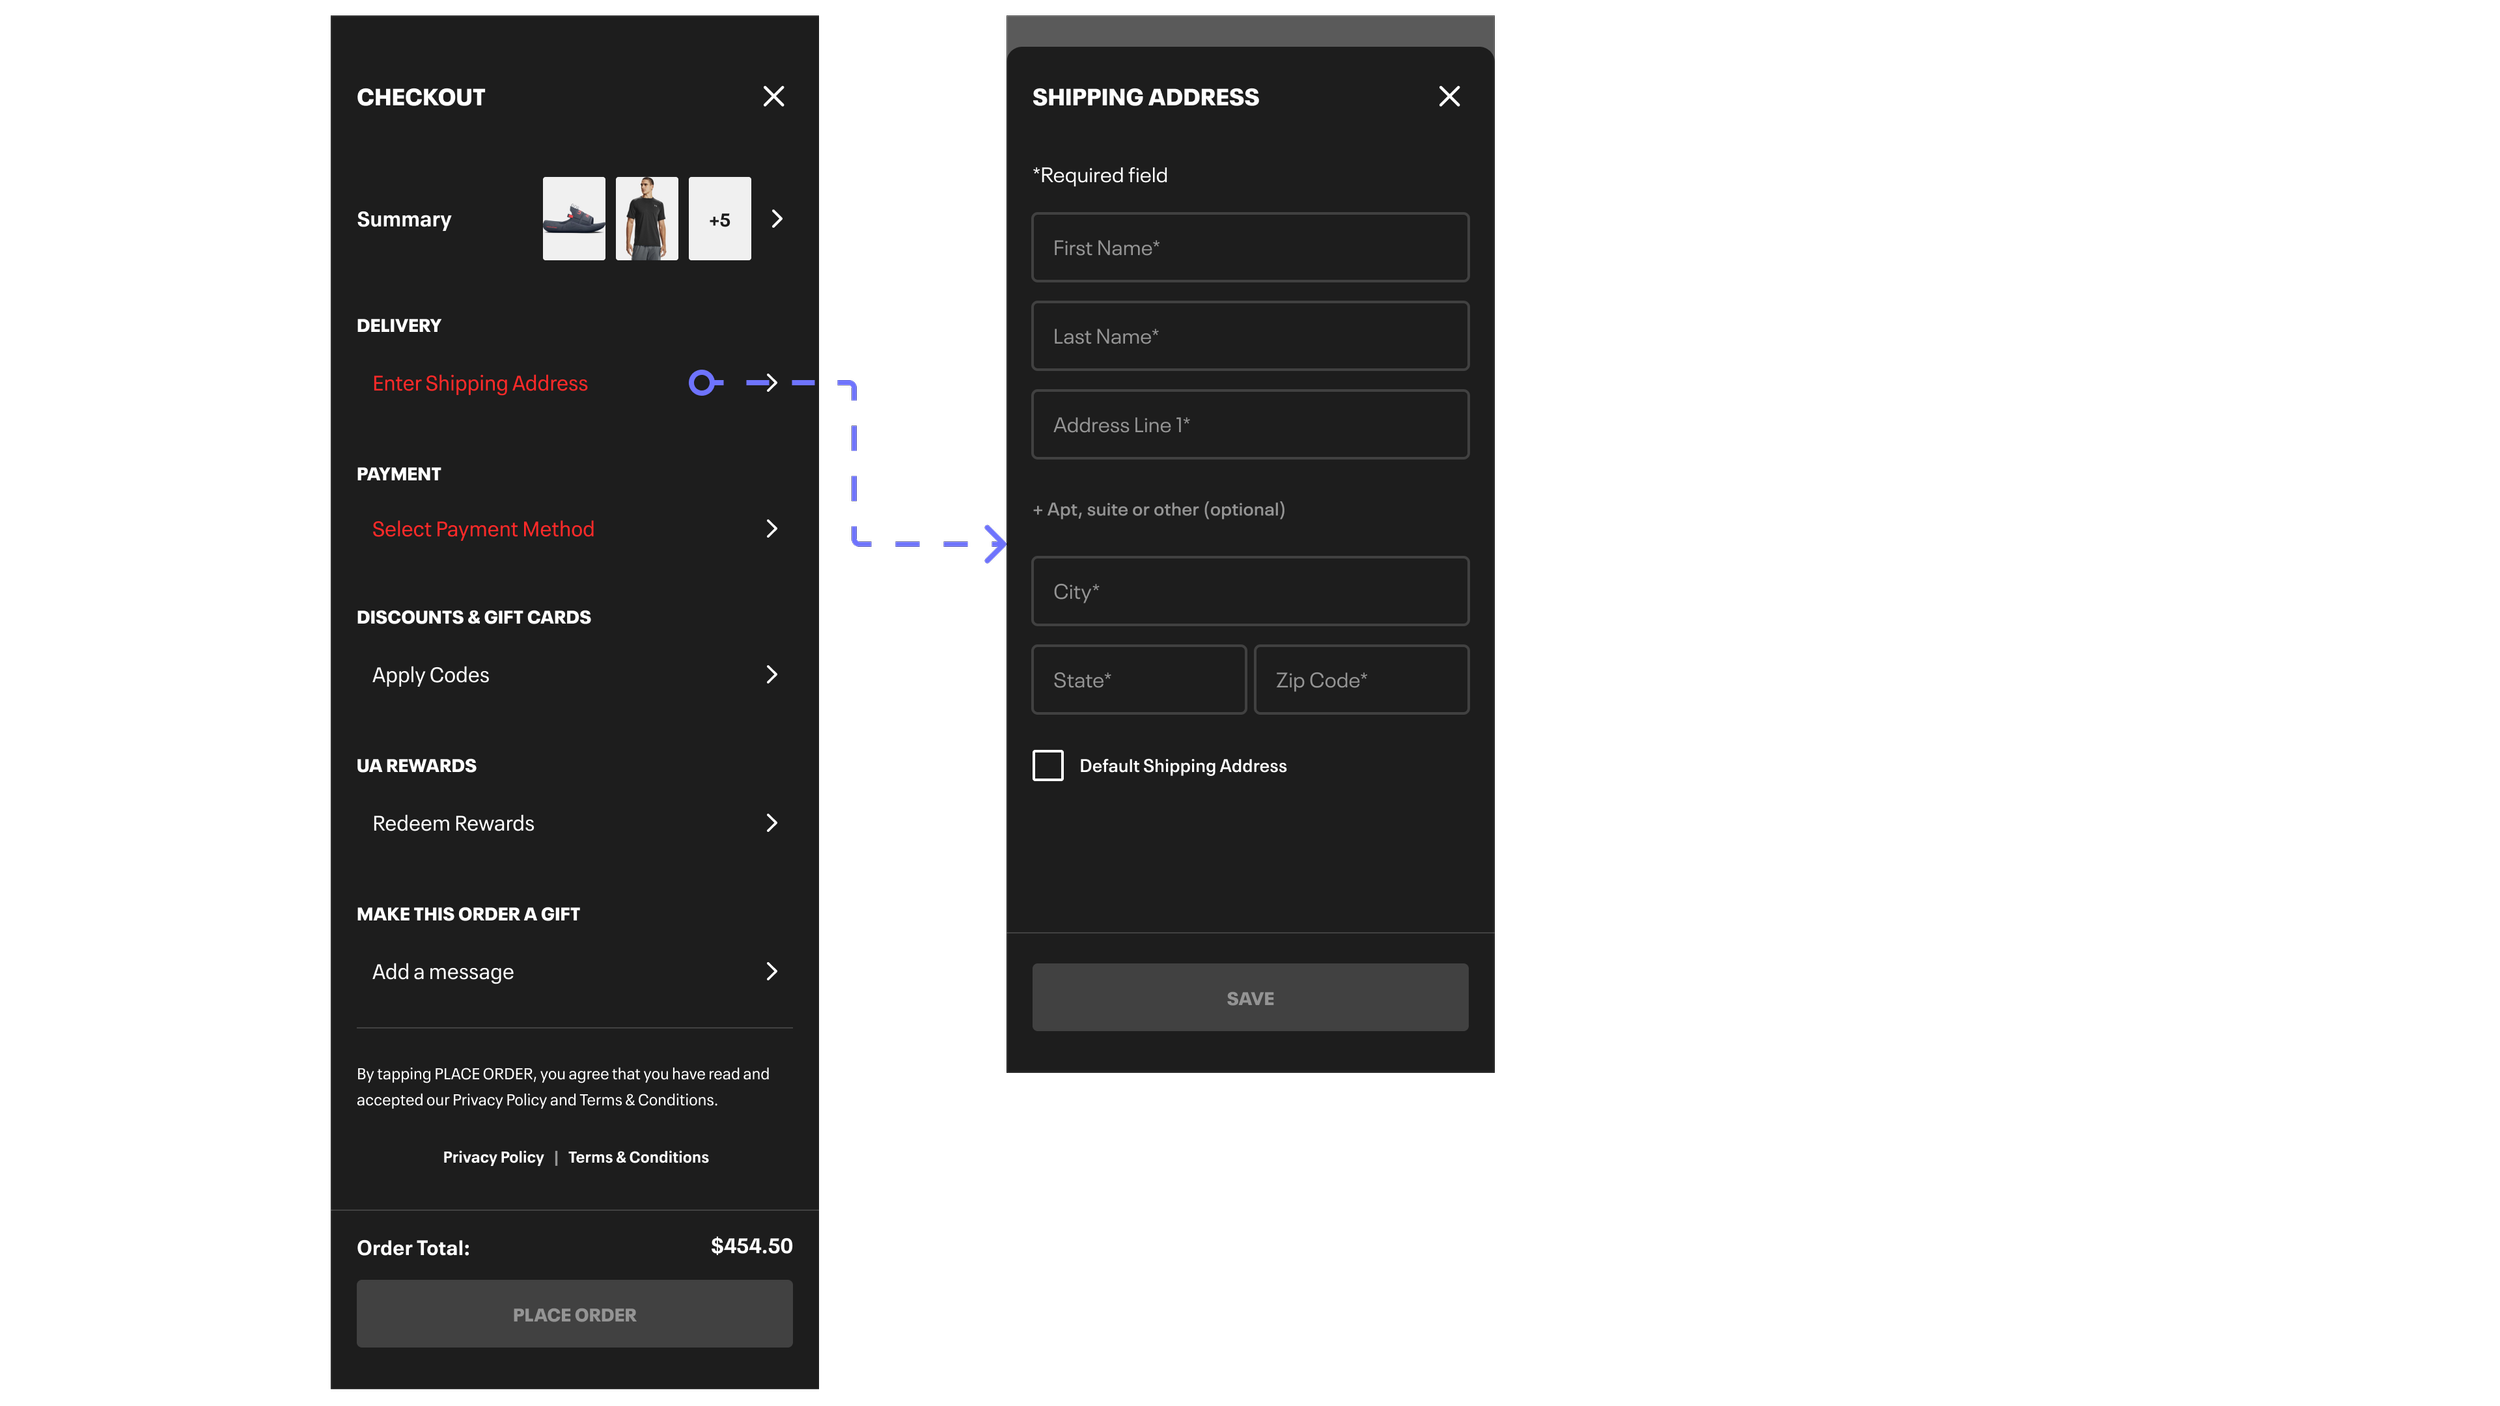Viewport: 2500px width, 1406px height.
Task: Tap Enter Shipping Address
Action: tap(480, 383)
